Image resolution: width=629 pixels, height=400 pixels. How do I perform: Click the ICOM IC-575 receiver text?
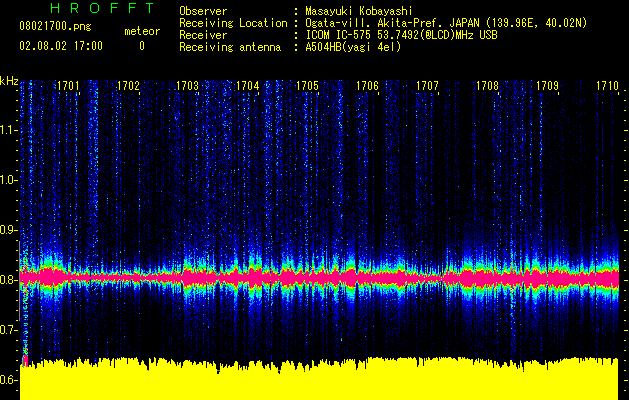click(401, 35)
